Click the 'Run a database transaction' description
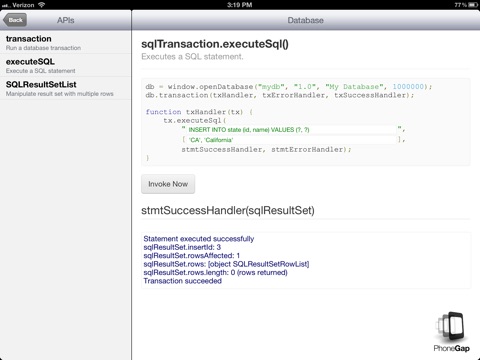Screen dimensions: 480x360 (43, 48)
